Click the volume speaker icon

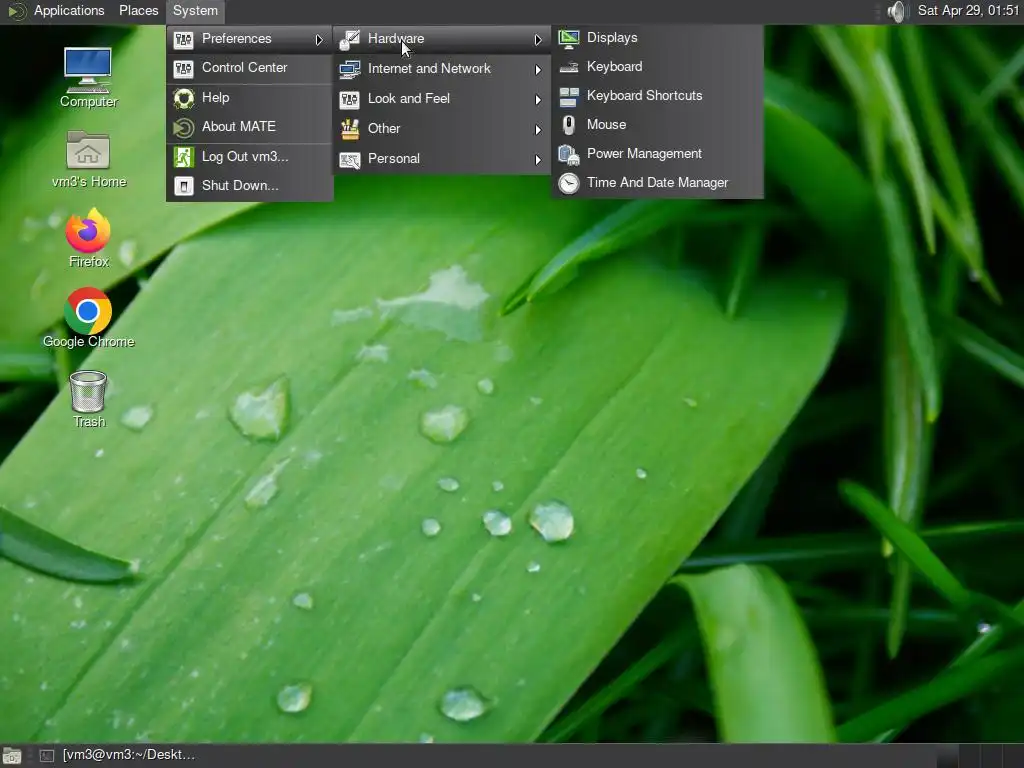click(898, 11)
